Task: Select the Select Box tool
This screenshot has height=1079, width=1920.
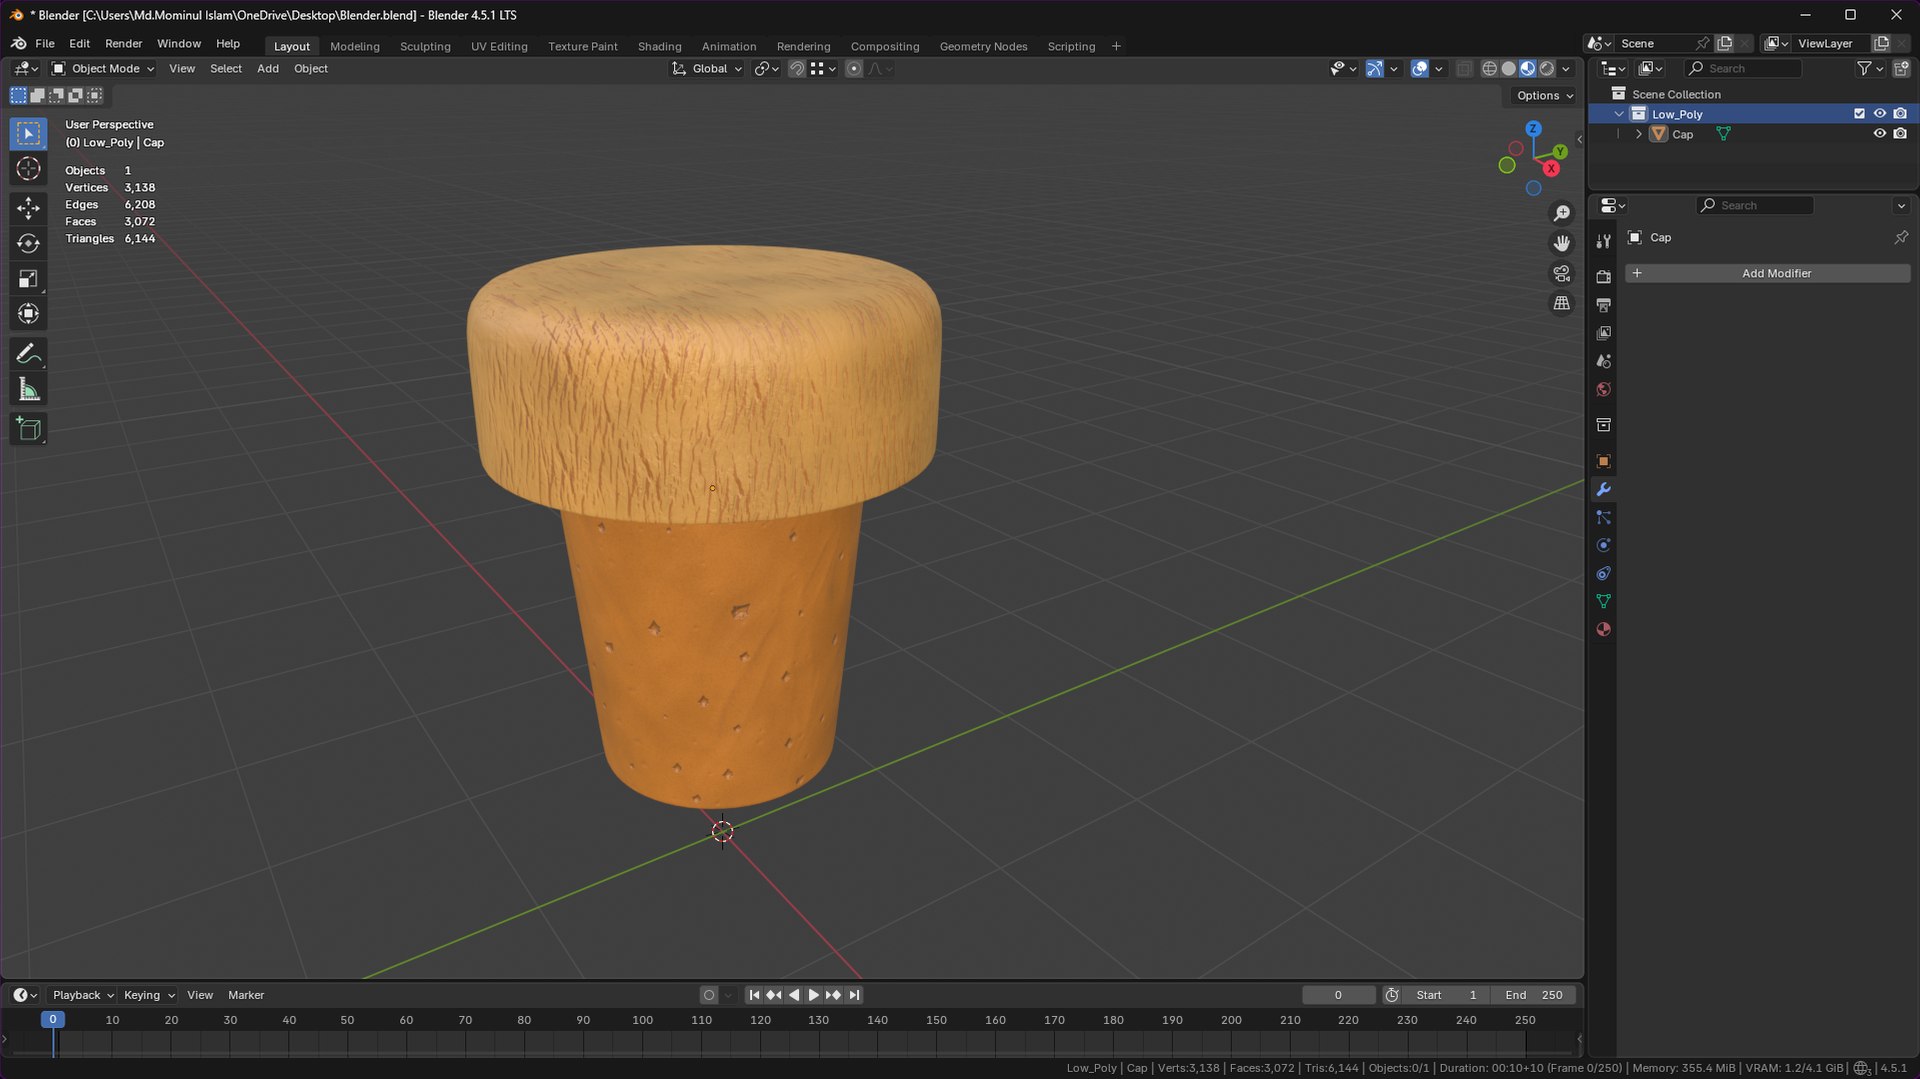Action: (28, 133)
